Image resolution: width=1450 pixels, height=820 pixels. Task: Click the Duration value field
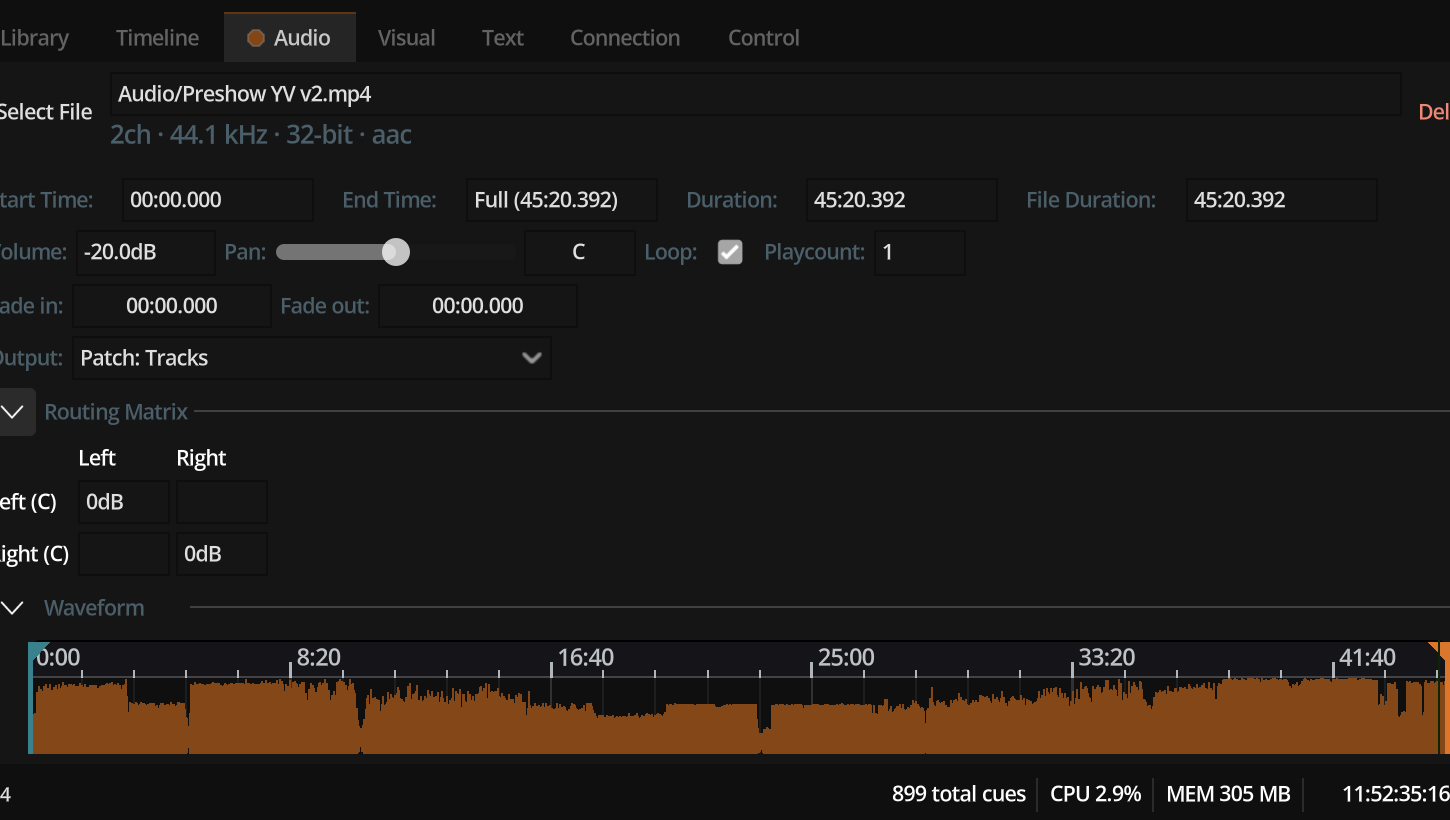pos(902,200)
